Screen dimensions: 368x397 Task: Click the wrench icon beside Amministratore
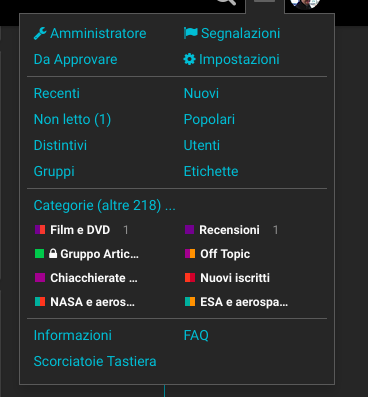40,34
